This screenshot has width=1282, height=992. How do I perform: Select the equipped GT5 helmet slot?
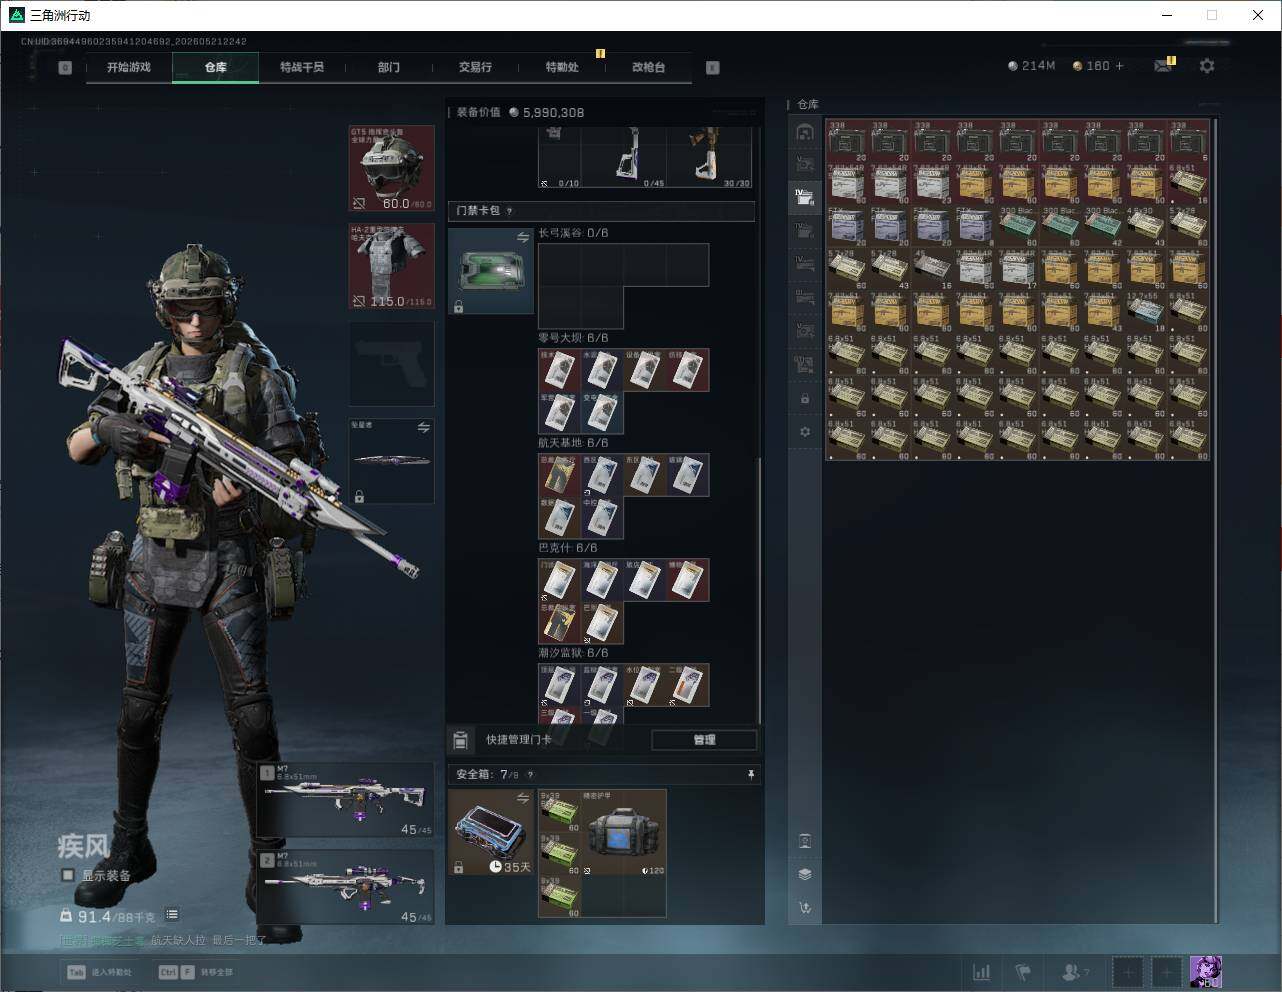pos(391,168)
